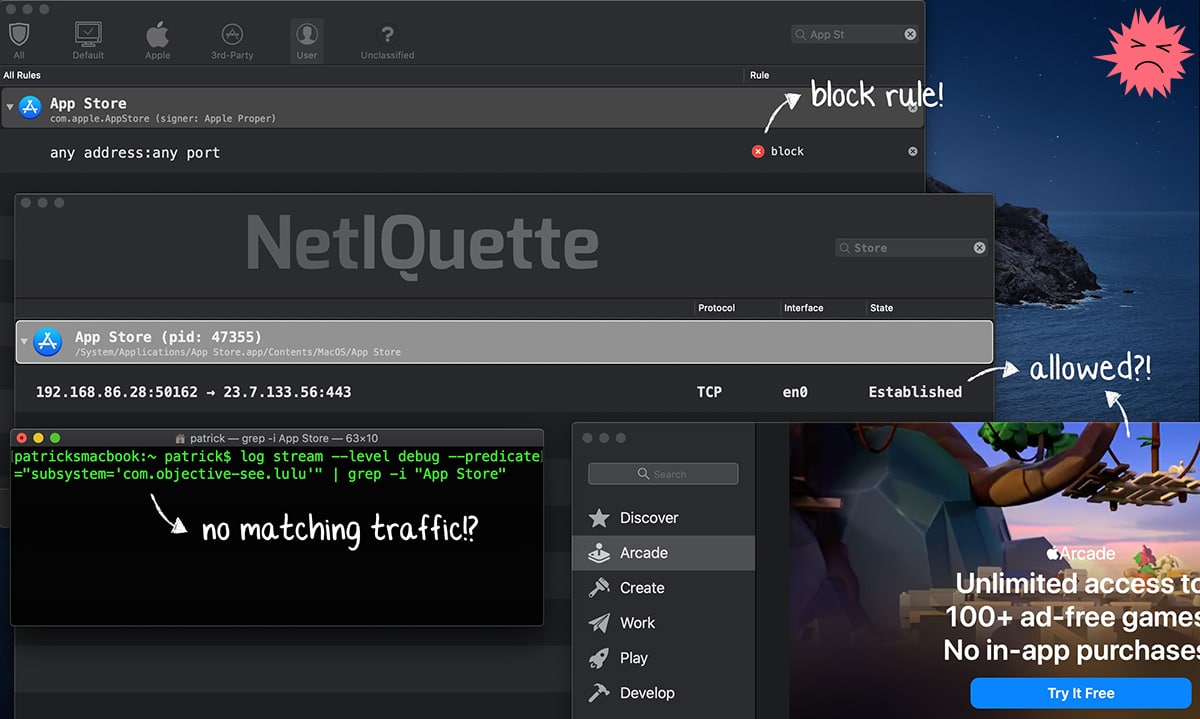The image size is (1200, 719).
Task: Click the App Store icon in Netiquette
Action: click(x=48, y=343)
